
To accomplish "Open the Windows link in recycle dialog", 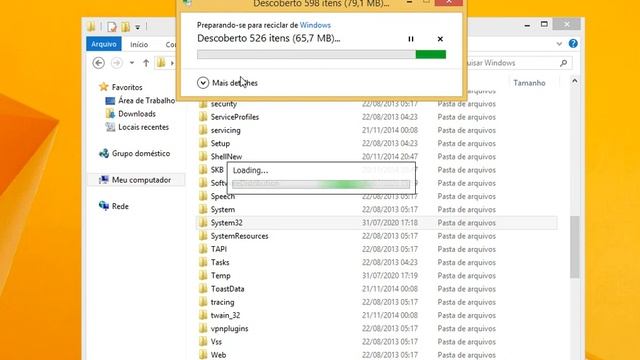I will tap(315, 25).
